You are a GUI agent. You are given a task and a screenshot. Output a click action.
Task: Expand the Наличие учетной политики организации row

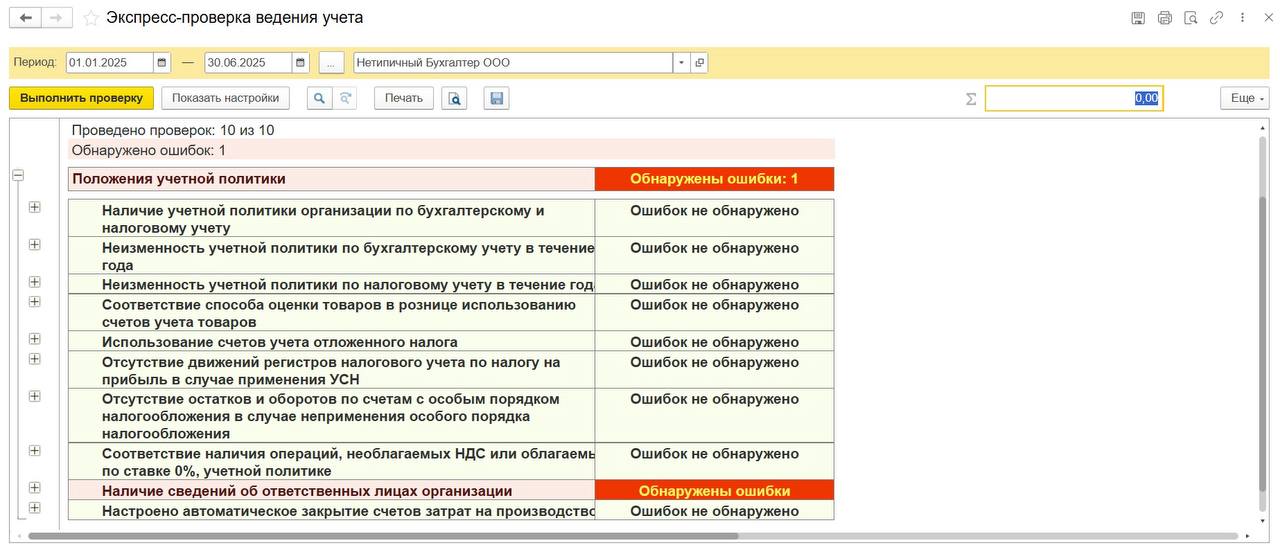[x=35, y=207]
